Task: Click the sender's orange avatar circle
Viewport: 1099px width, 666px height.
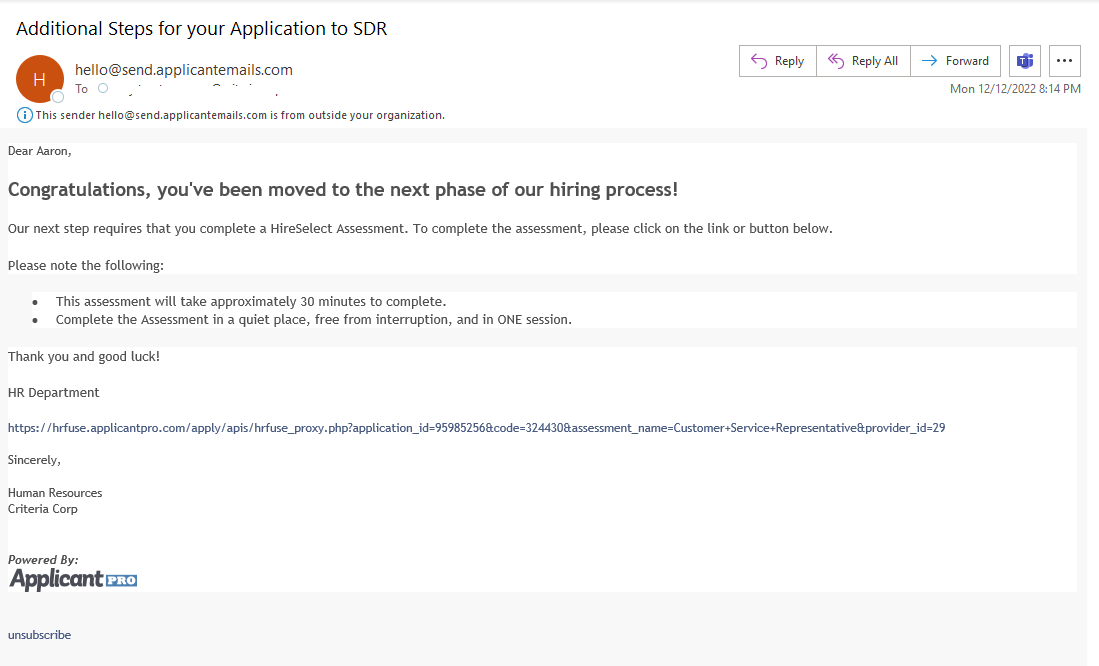Action: point(39,79)
